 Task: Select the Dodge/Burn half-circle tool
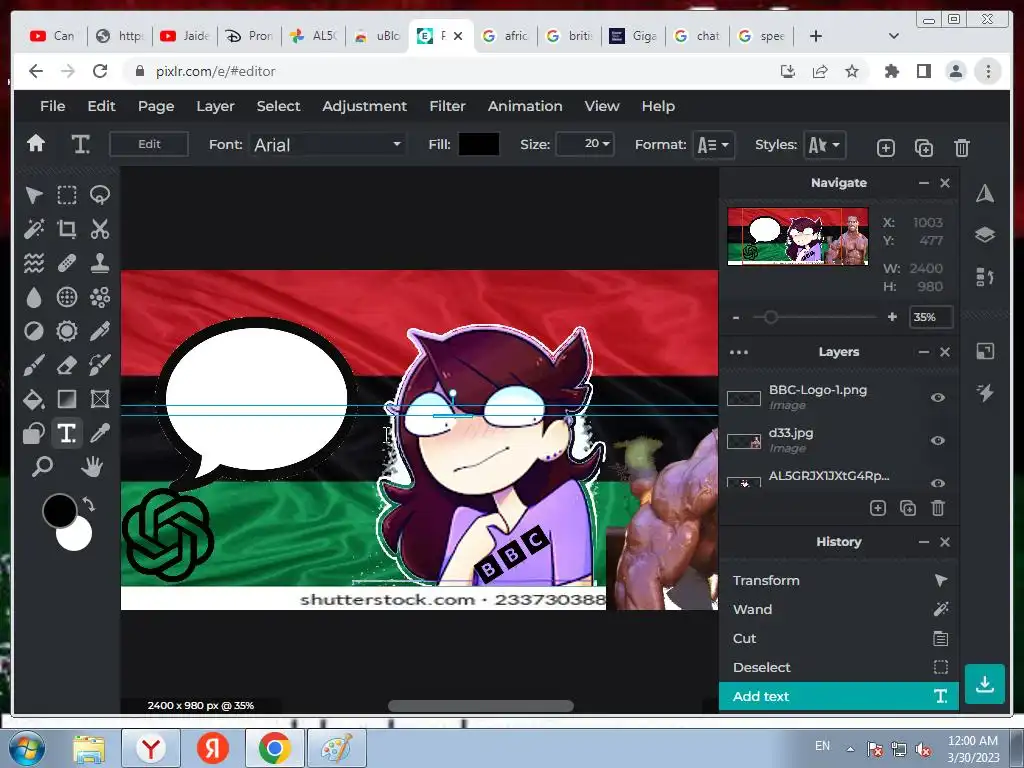point(34,331)
